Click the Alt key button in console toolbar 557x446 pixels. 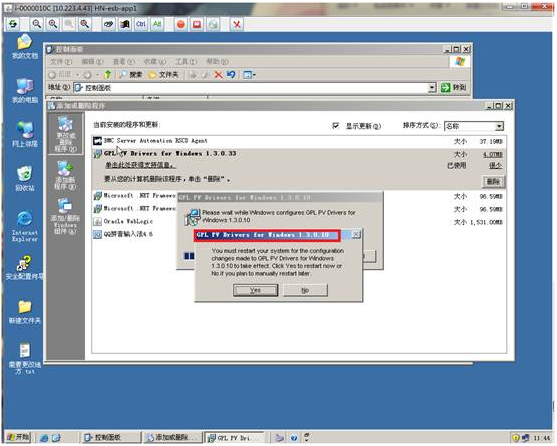click(x=157, y=24)
